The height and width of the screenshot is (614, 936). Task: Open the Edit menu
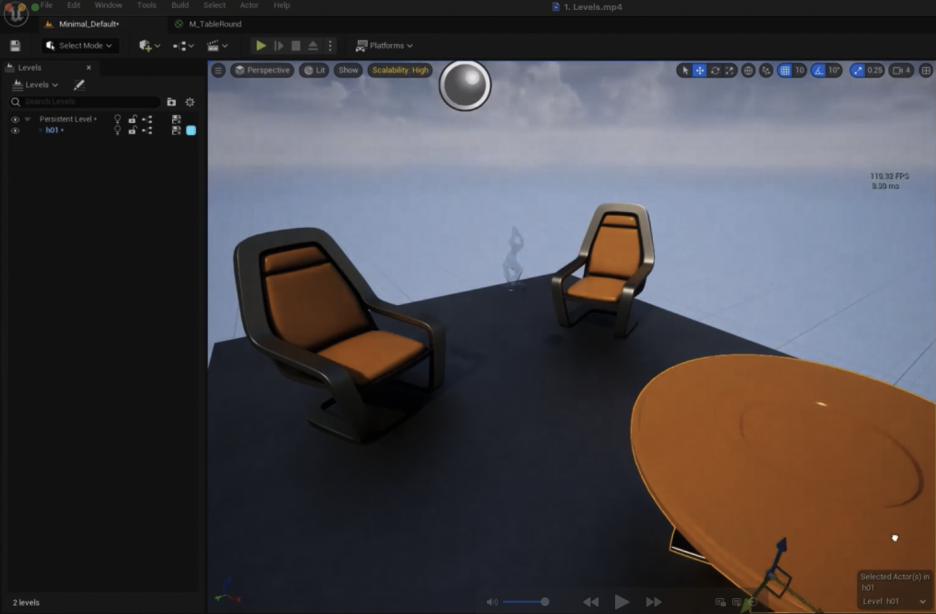73,5
